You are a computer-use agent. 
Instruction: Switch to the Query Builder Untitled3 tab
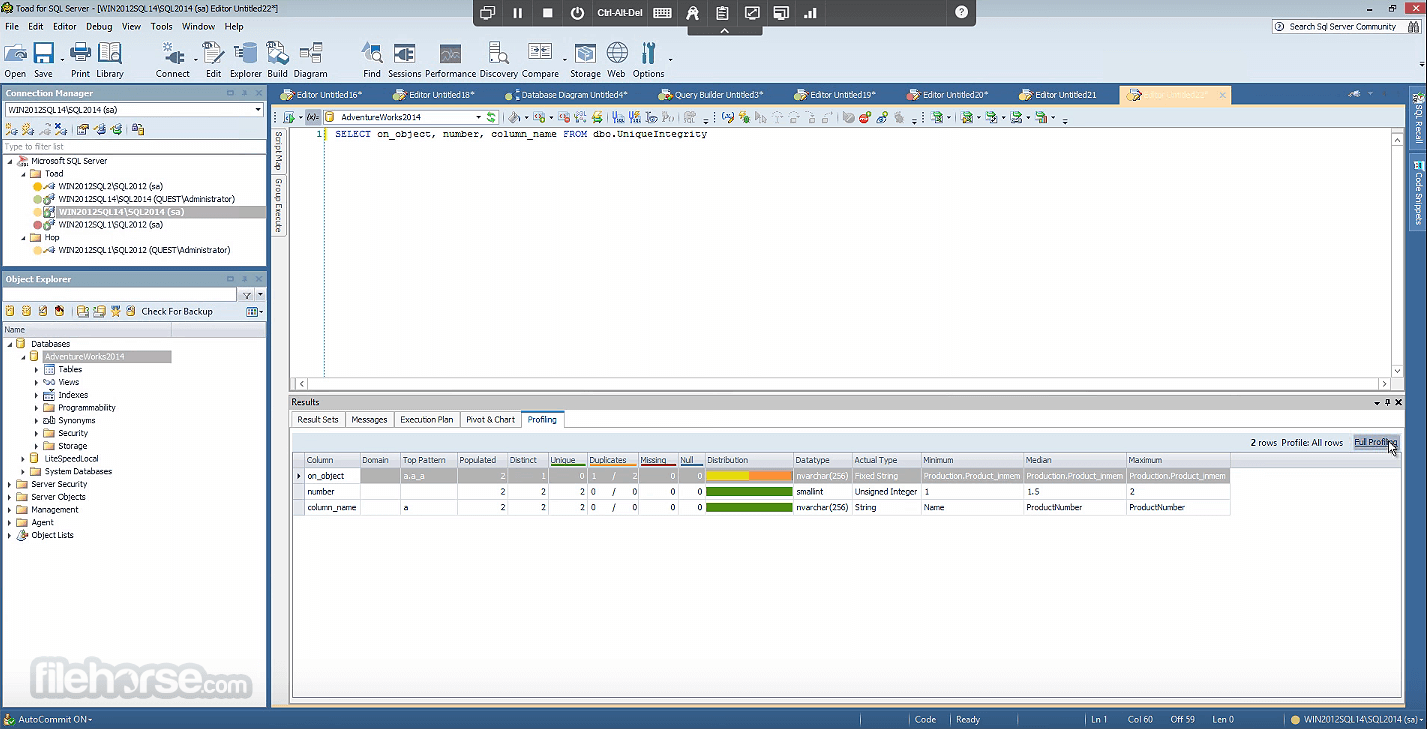pyautogui.click(x=710, y=95)
